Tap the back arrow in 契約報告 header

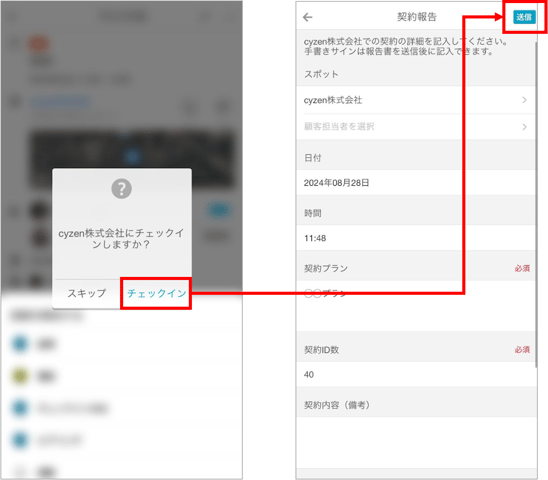tap(308, 17)
